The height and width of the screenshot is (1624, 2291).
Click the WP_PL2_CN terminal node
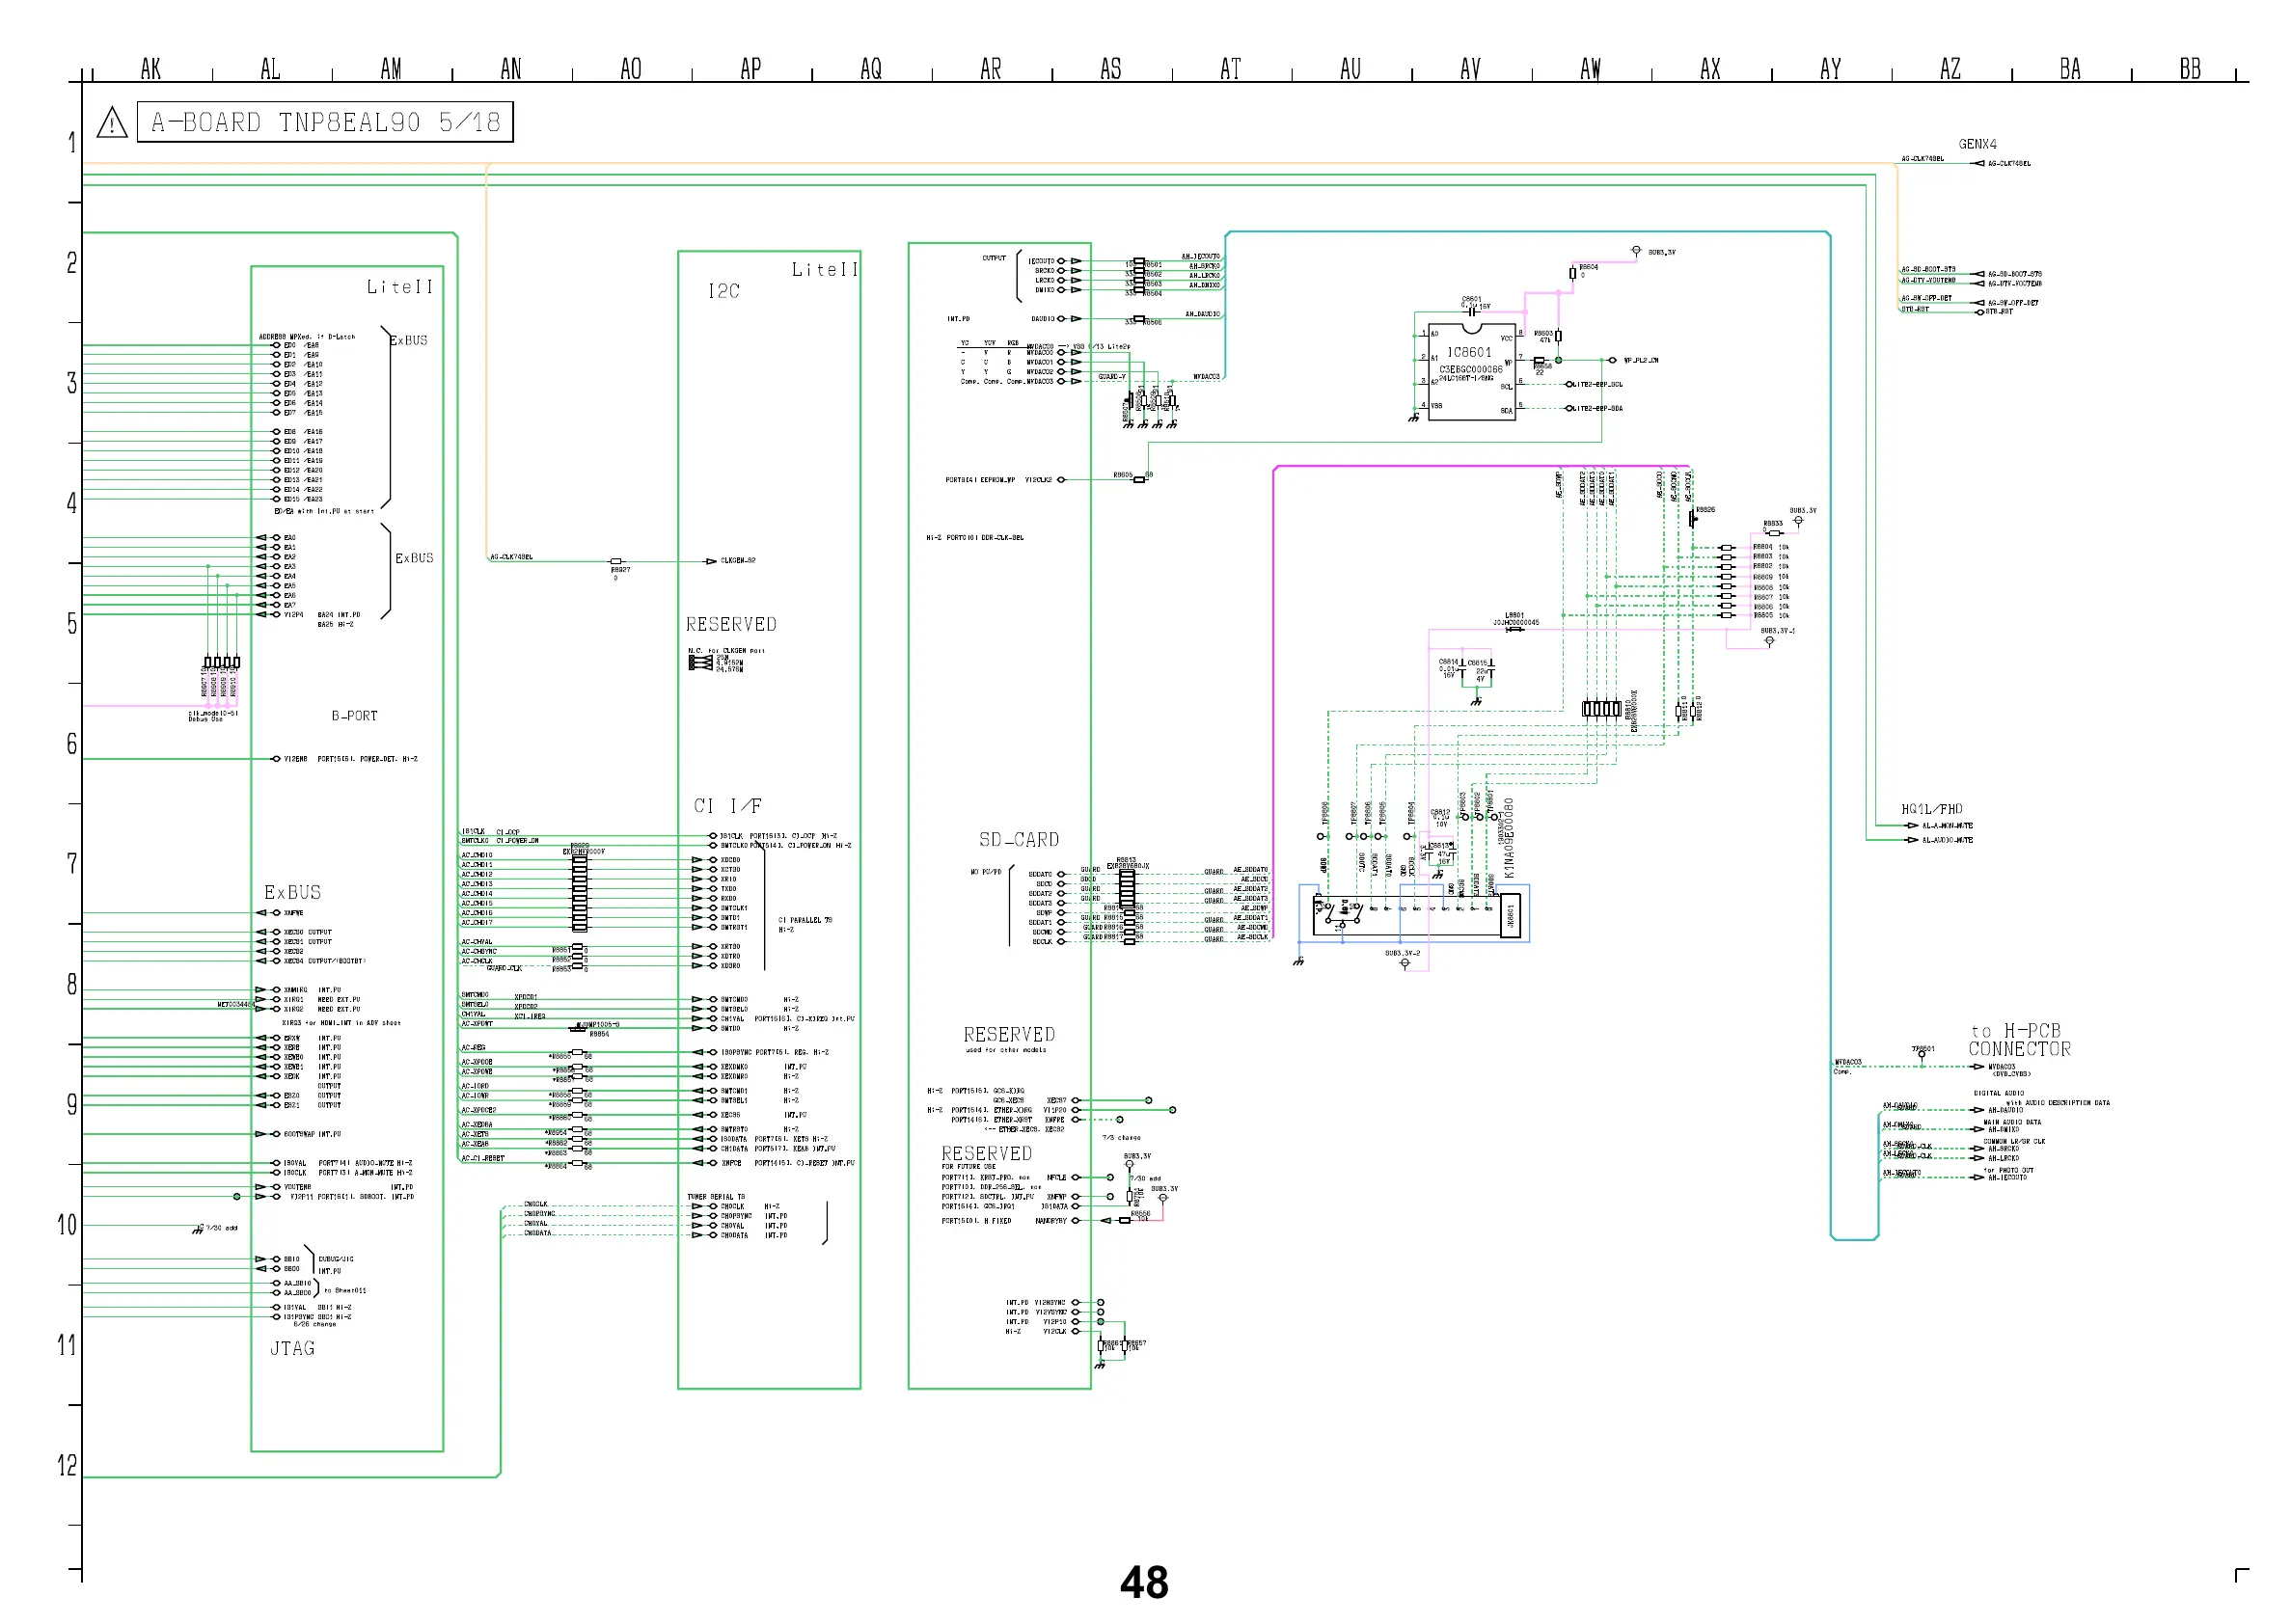[1612, 360]
